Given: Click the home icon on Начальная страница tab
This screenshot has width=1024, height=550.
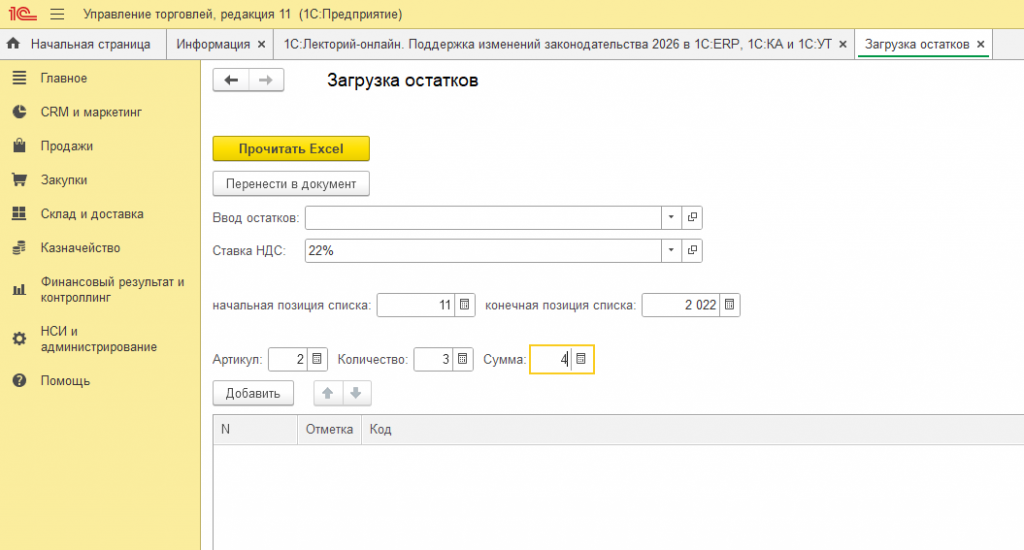Looking at the screenshot, I should coord(13,44).
